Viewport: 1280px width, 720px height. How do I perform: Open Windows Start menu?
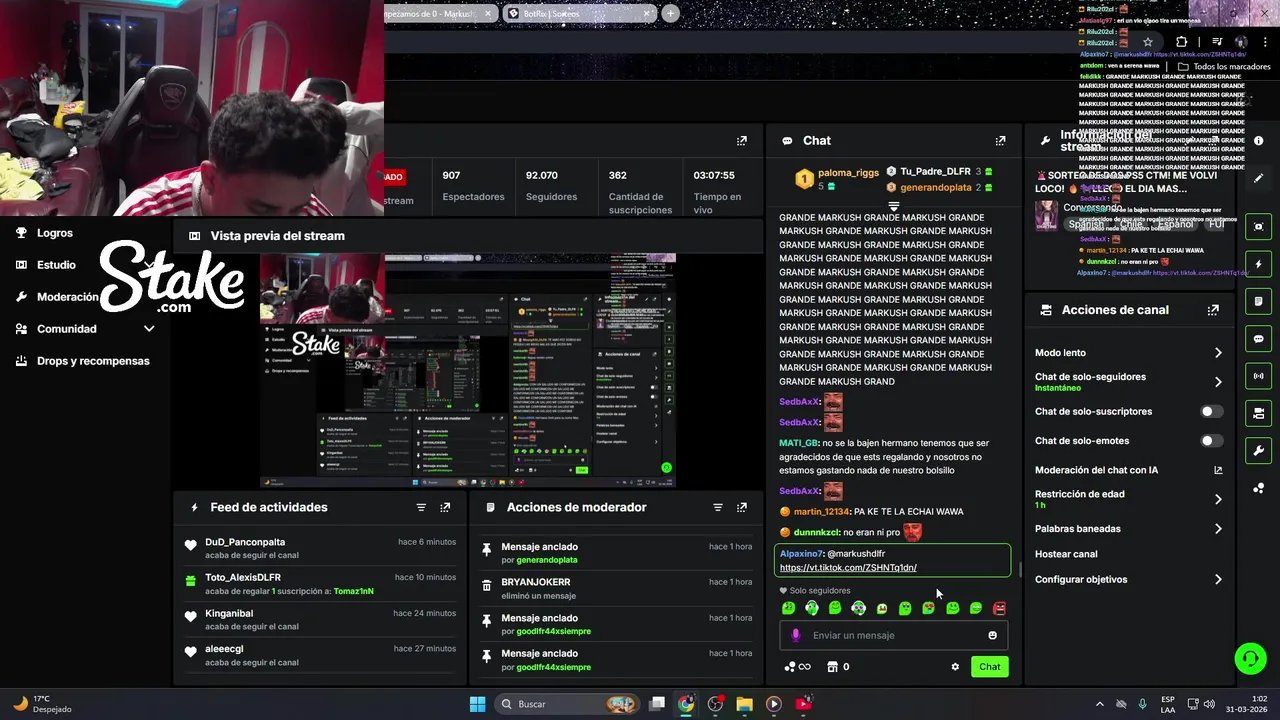478,704
